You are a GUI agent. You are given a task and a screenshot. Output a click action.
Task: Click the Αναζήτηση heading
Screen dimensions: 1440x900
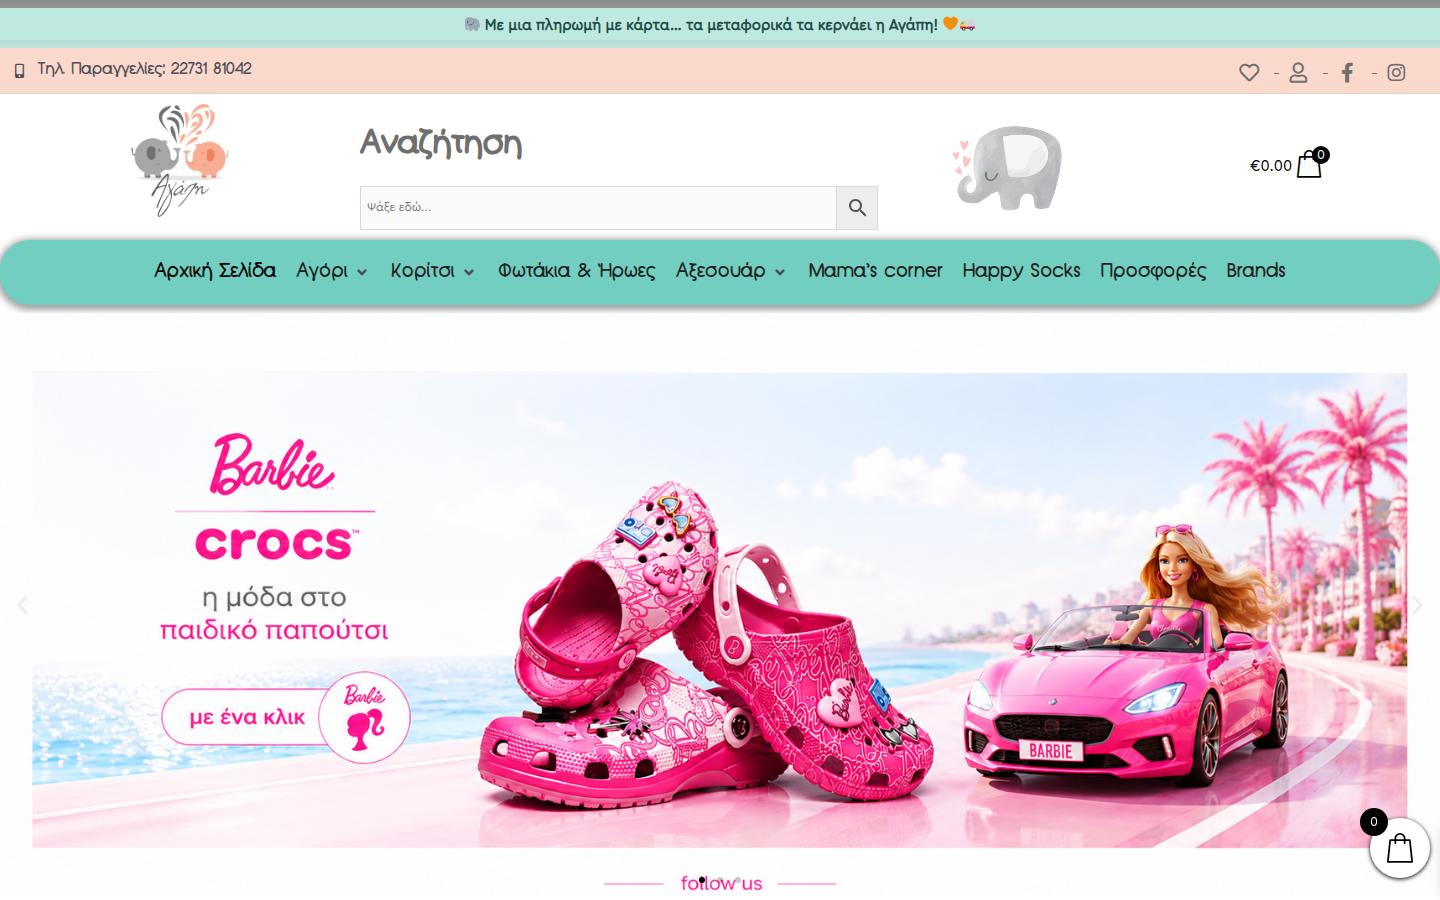[441, 144]
